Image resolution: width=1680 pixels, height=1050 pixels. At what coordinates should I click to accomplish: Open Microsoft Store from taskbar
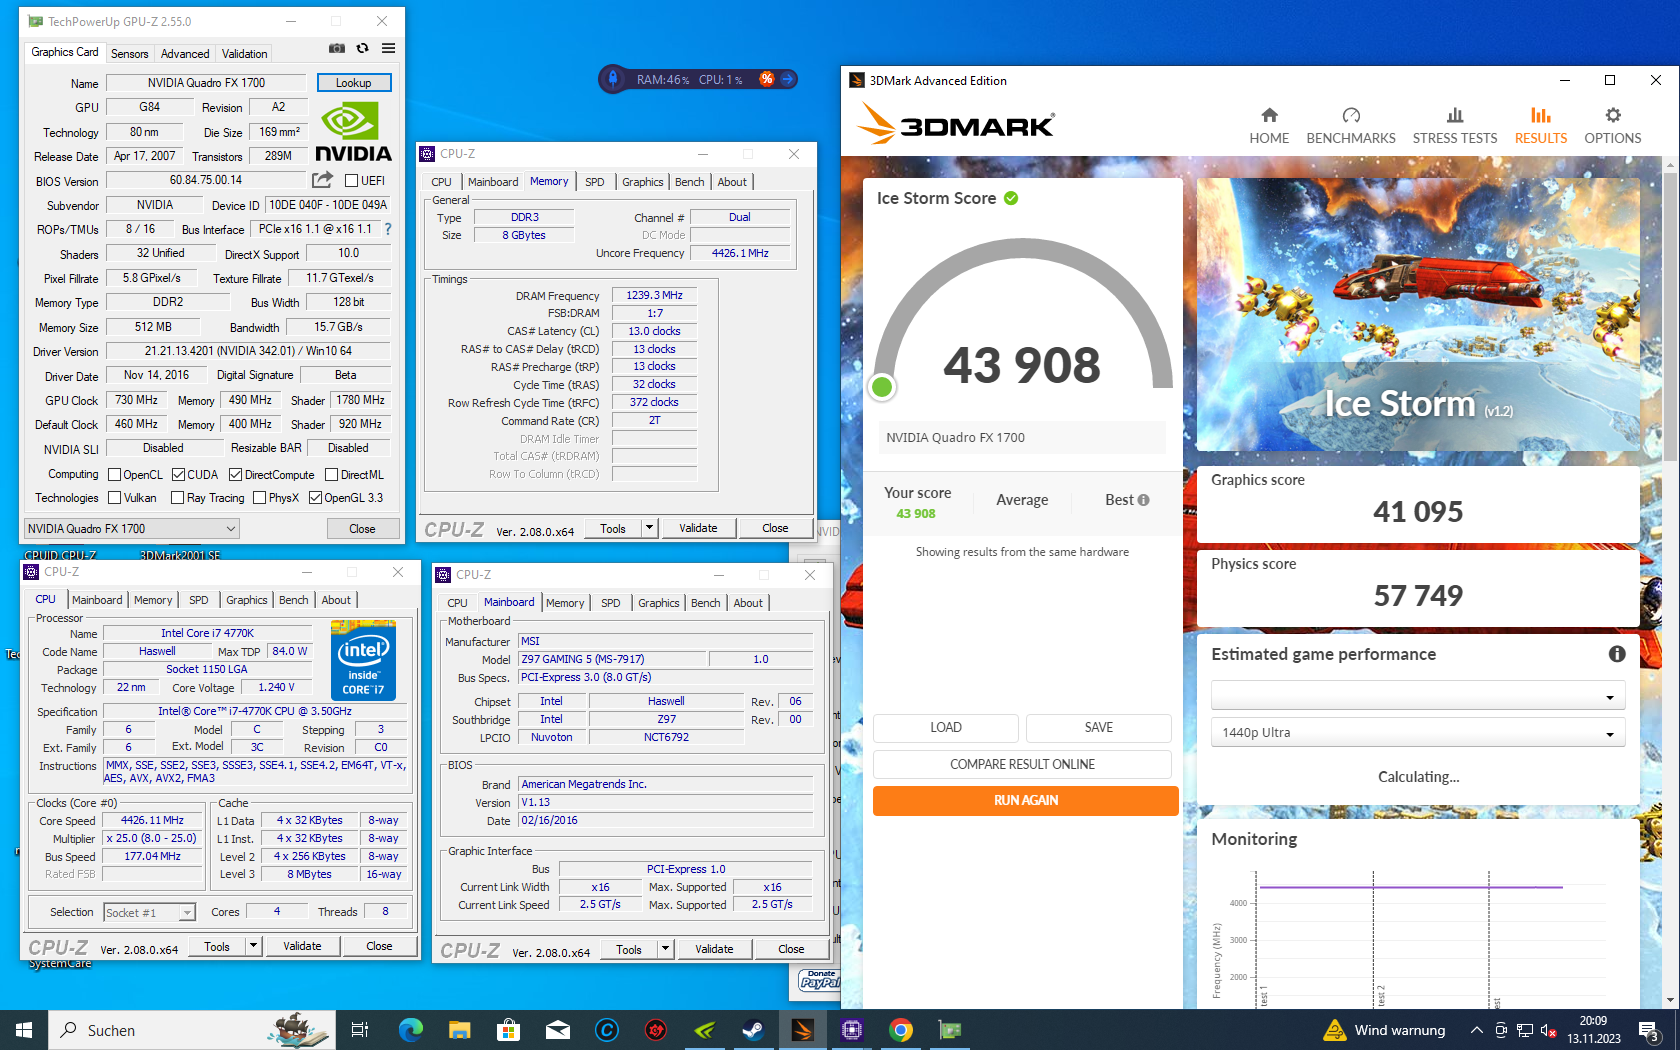(508, 1030)
